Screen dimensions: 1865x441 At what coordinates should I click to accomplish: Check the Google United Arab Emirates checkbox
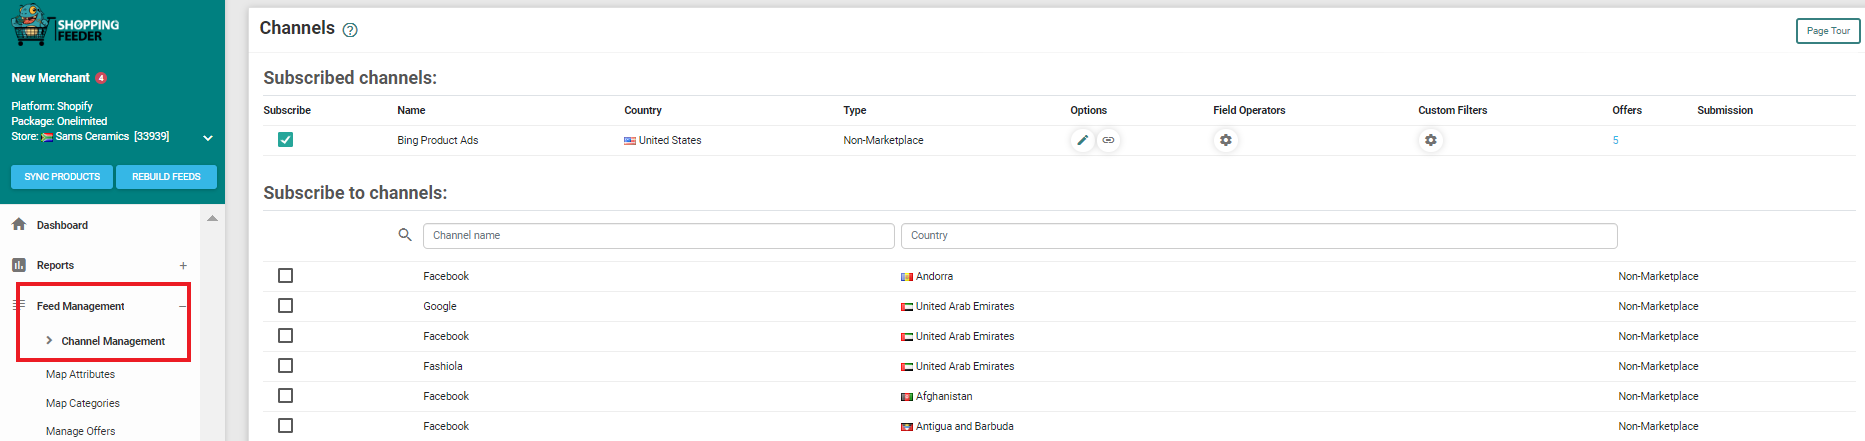tap(285, 306)
